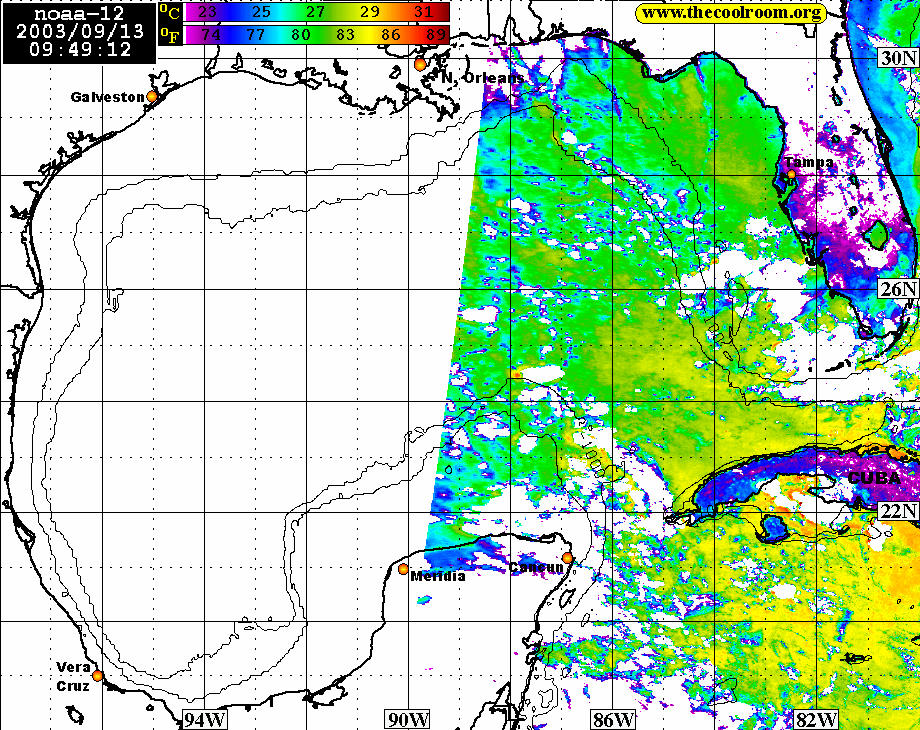Click the Tampa city marker dot
920x730 pixels.
click(791, 174)
